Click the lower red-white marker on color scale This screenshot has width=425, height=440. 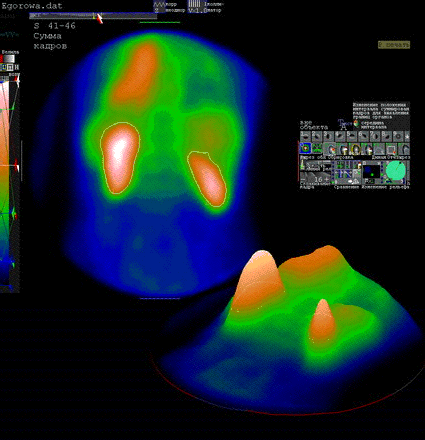(16, 165)
